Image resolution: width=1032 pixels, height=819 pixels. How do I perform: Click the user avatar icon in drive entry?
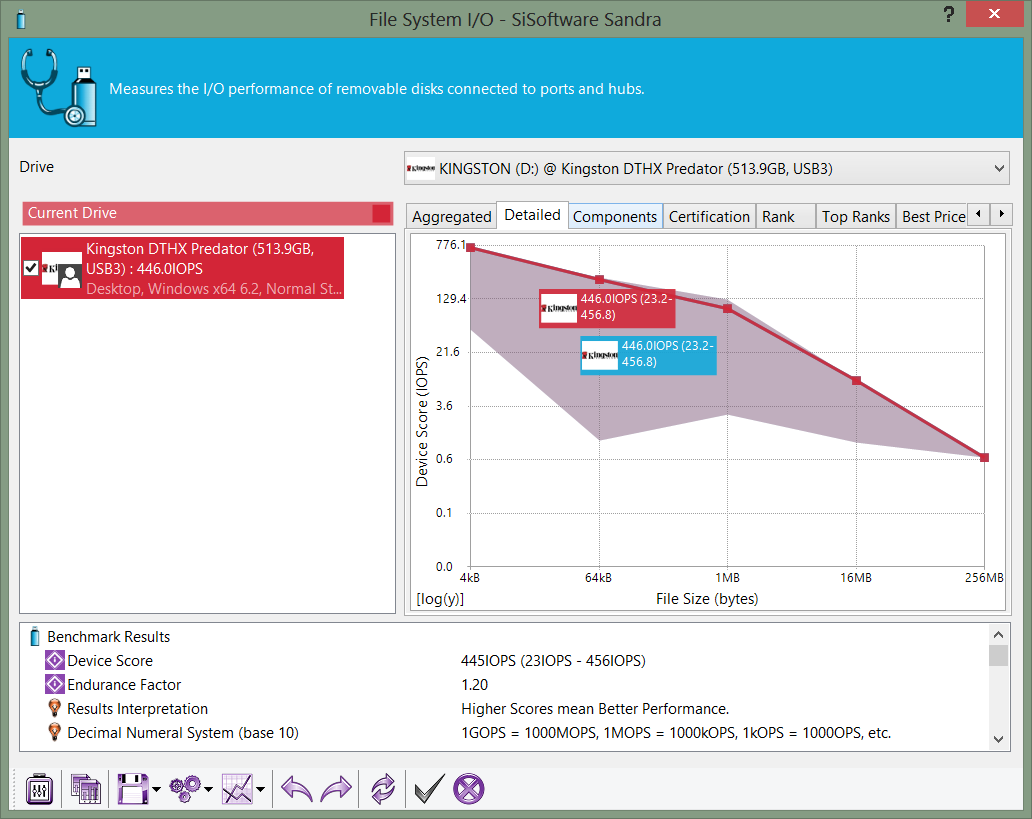click(x=70, y=276)
